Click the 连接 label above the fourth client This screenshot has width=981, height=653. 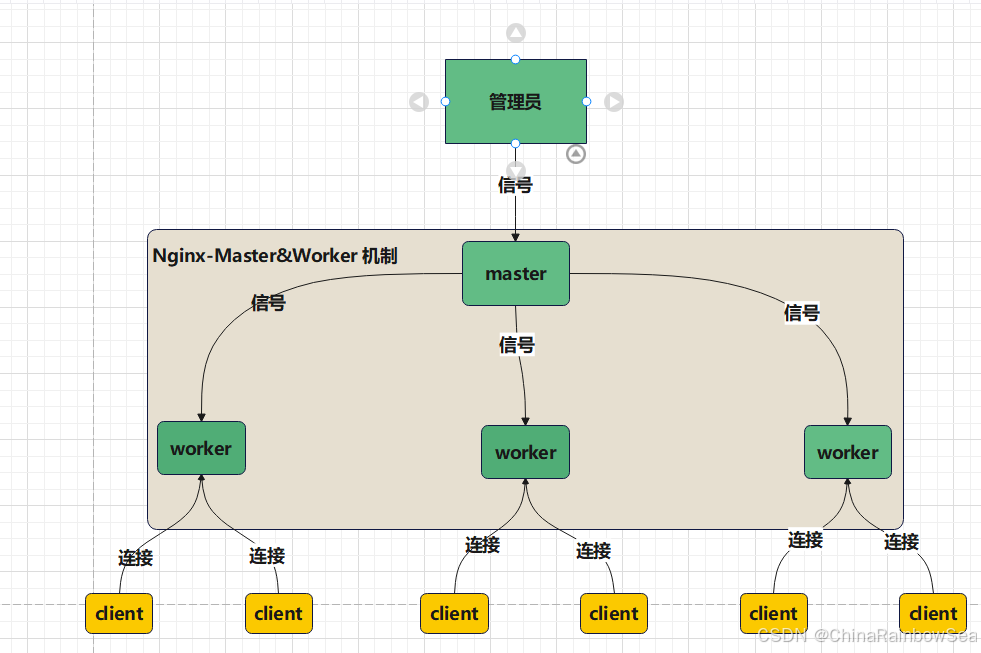point(593,550)
